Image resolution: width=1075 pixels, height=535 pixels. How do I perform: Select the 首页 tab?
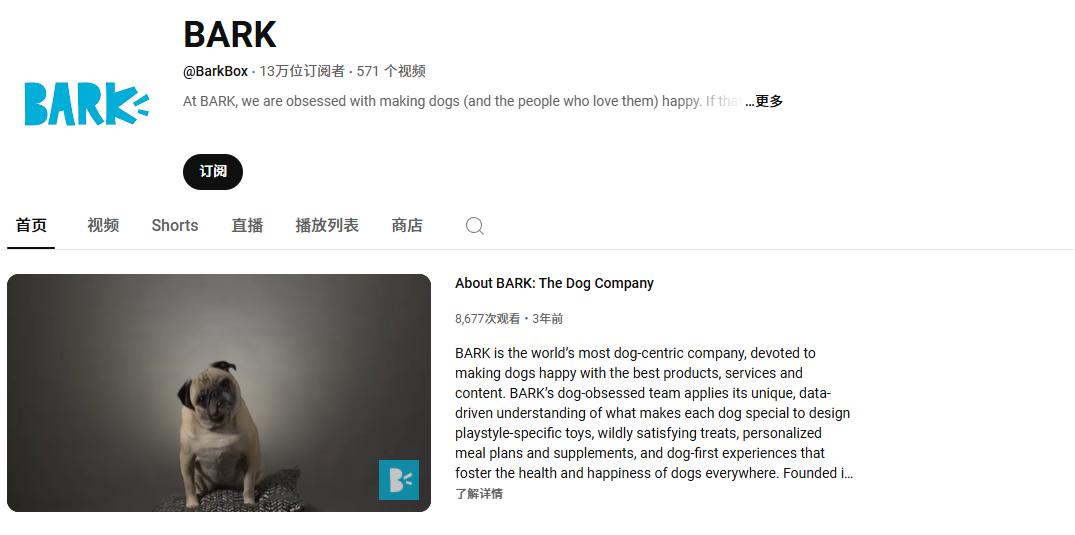32,226
